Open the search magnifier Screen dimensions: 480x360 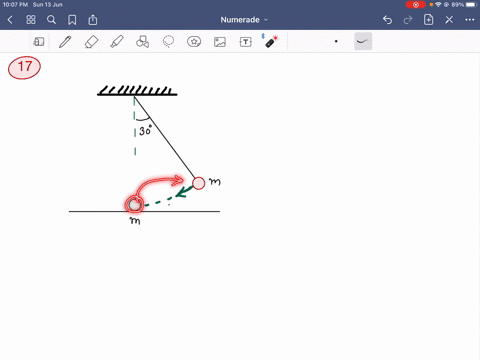(51, 20)
